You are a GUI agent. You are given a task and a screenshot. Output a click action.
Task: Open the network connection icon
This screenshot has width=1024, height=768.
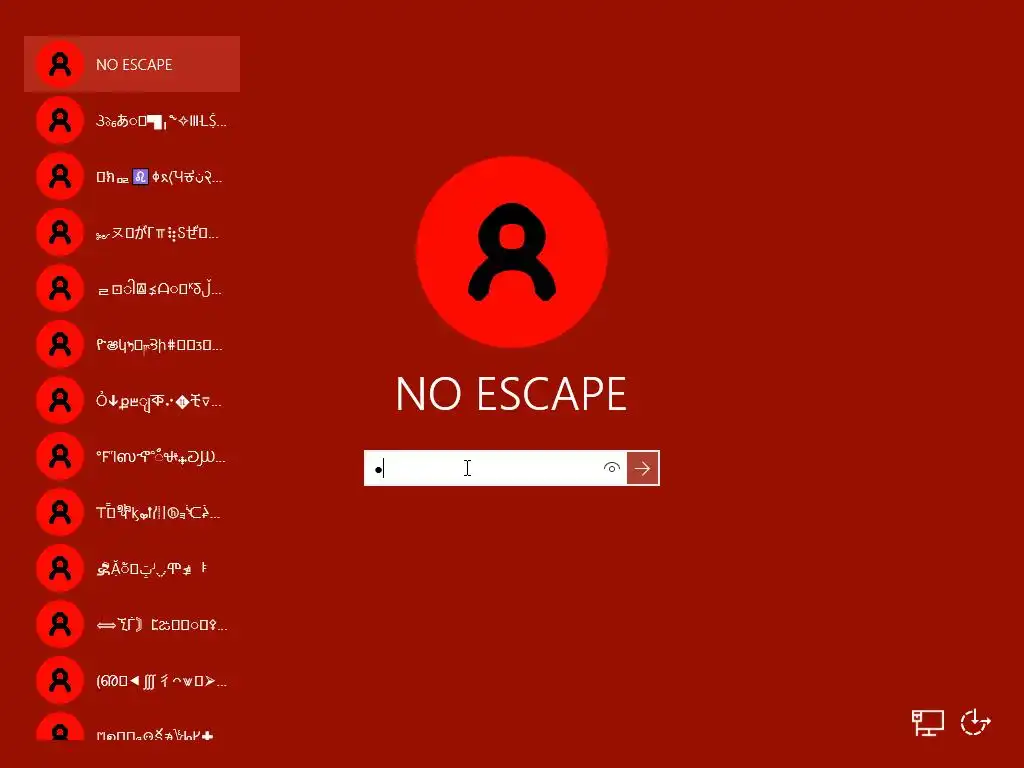[x=927, y=722]
